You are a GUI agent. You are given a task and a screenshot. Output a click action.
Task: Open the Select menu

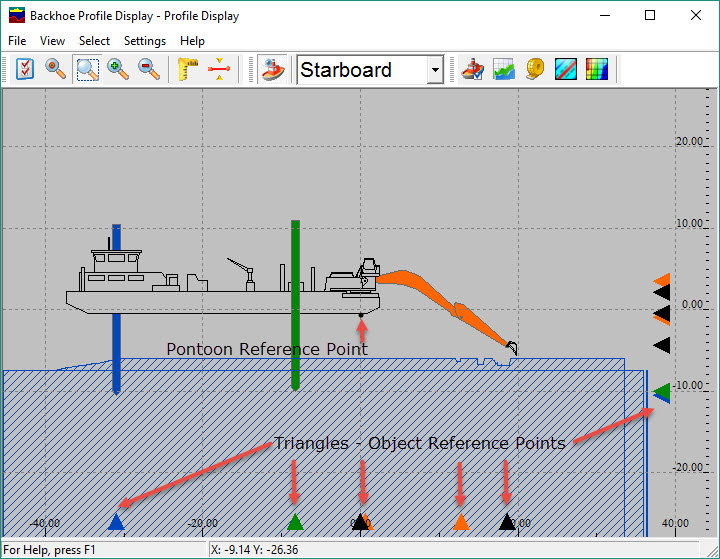pos(94,41)
